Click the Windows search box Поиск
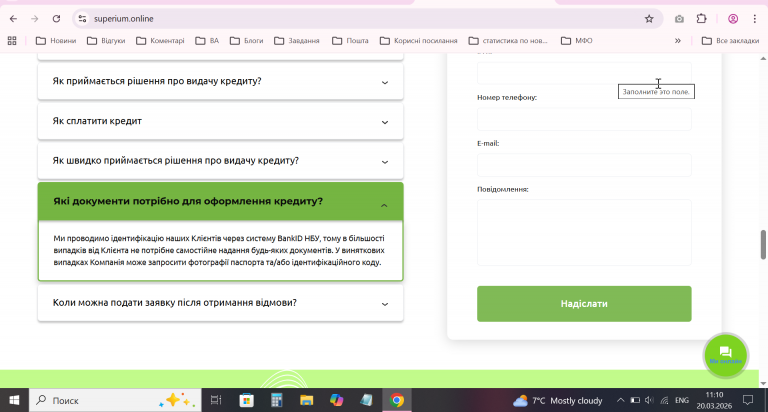768x412 pixels. (x=115, y=400)
